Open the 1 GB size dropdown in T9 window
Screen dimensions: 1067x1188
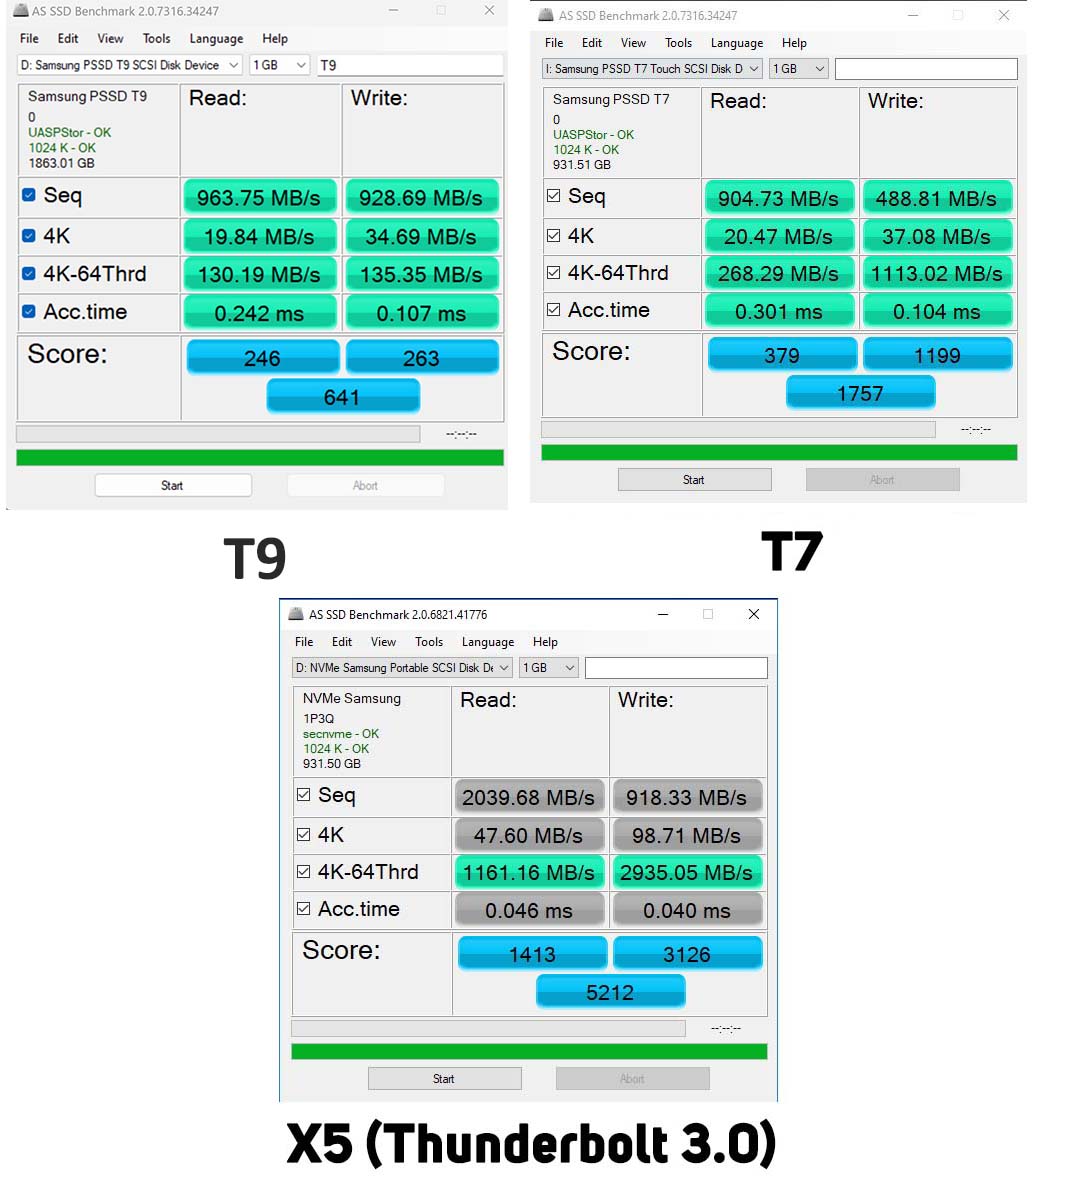(x=280, y=65)
